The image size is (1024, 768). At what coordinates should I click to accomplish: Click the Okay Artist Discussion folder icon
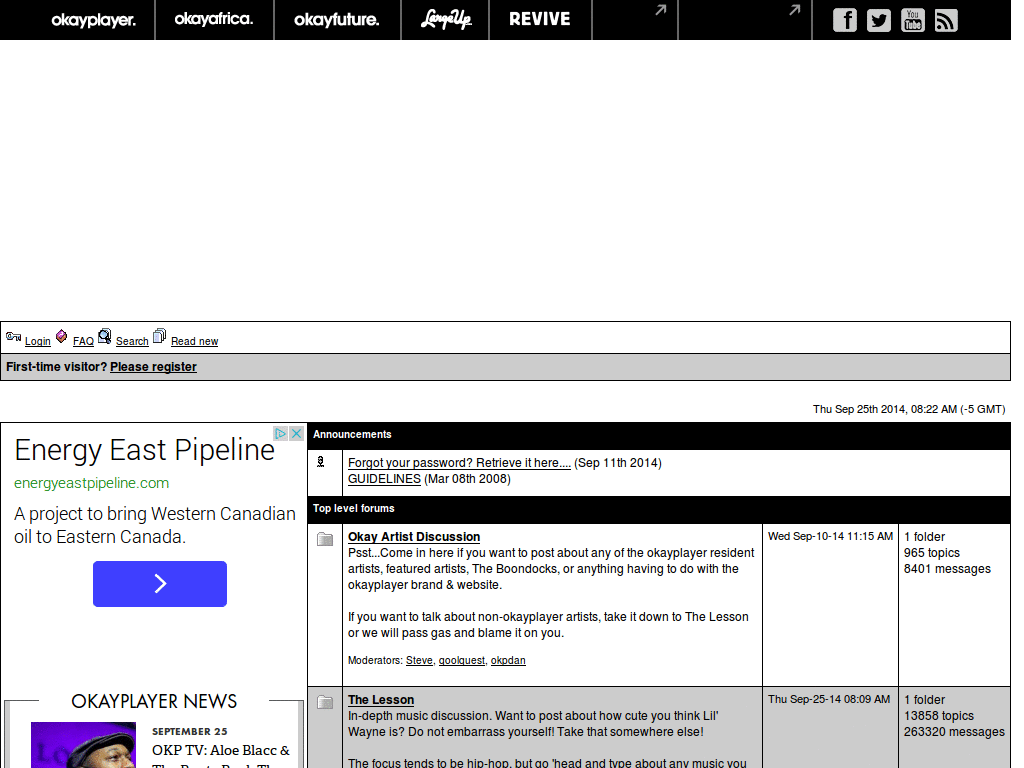click(325, 539)
